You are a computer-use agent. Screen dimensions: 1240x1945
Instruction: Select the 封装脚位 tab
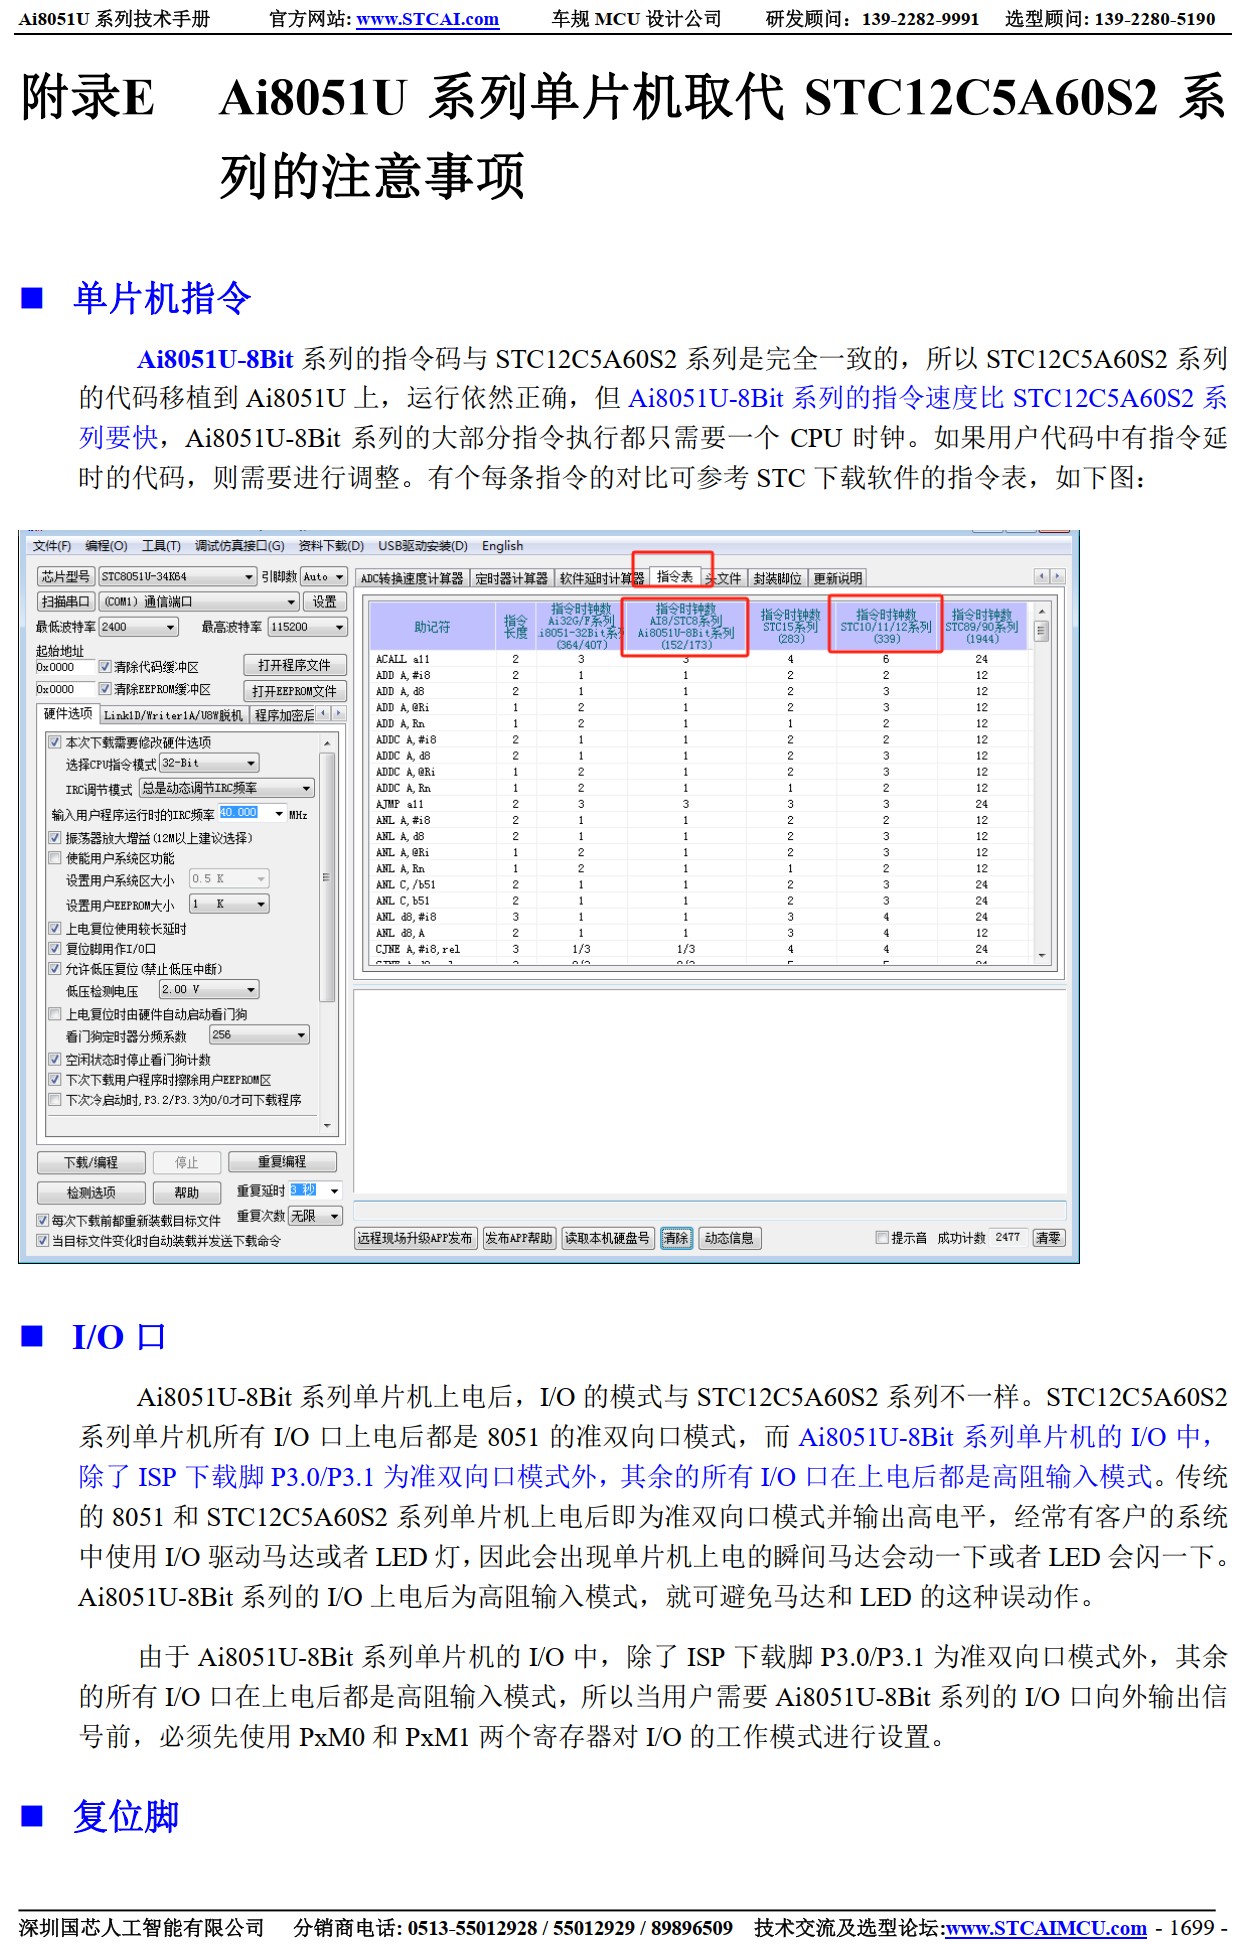[777, 579]
